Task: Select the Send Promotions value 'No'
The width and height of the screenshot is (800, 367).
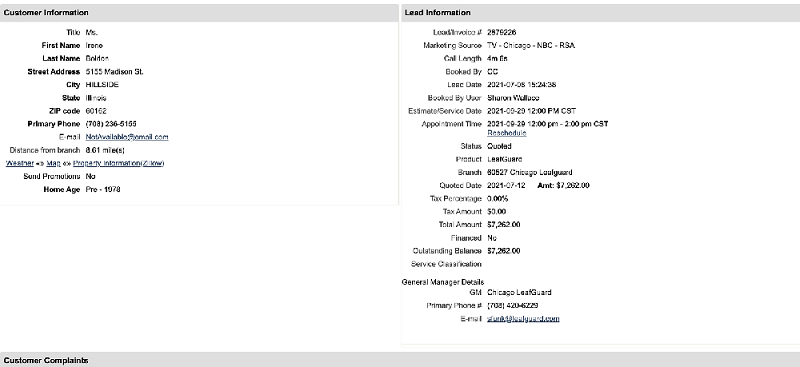Action: [90, 176]
